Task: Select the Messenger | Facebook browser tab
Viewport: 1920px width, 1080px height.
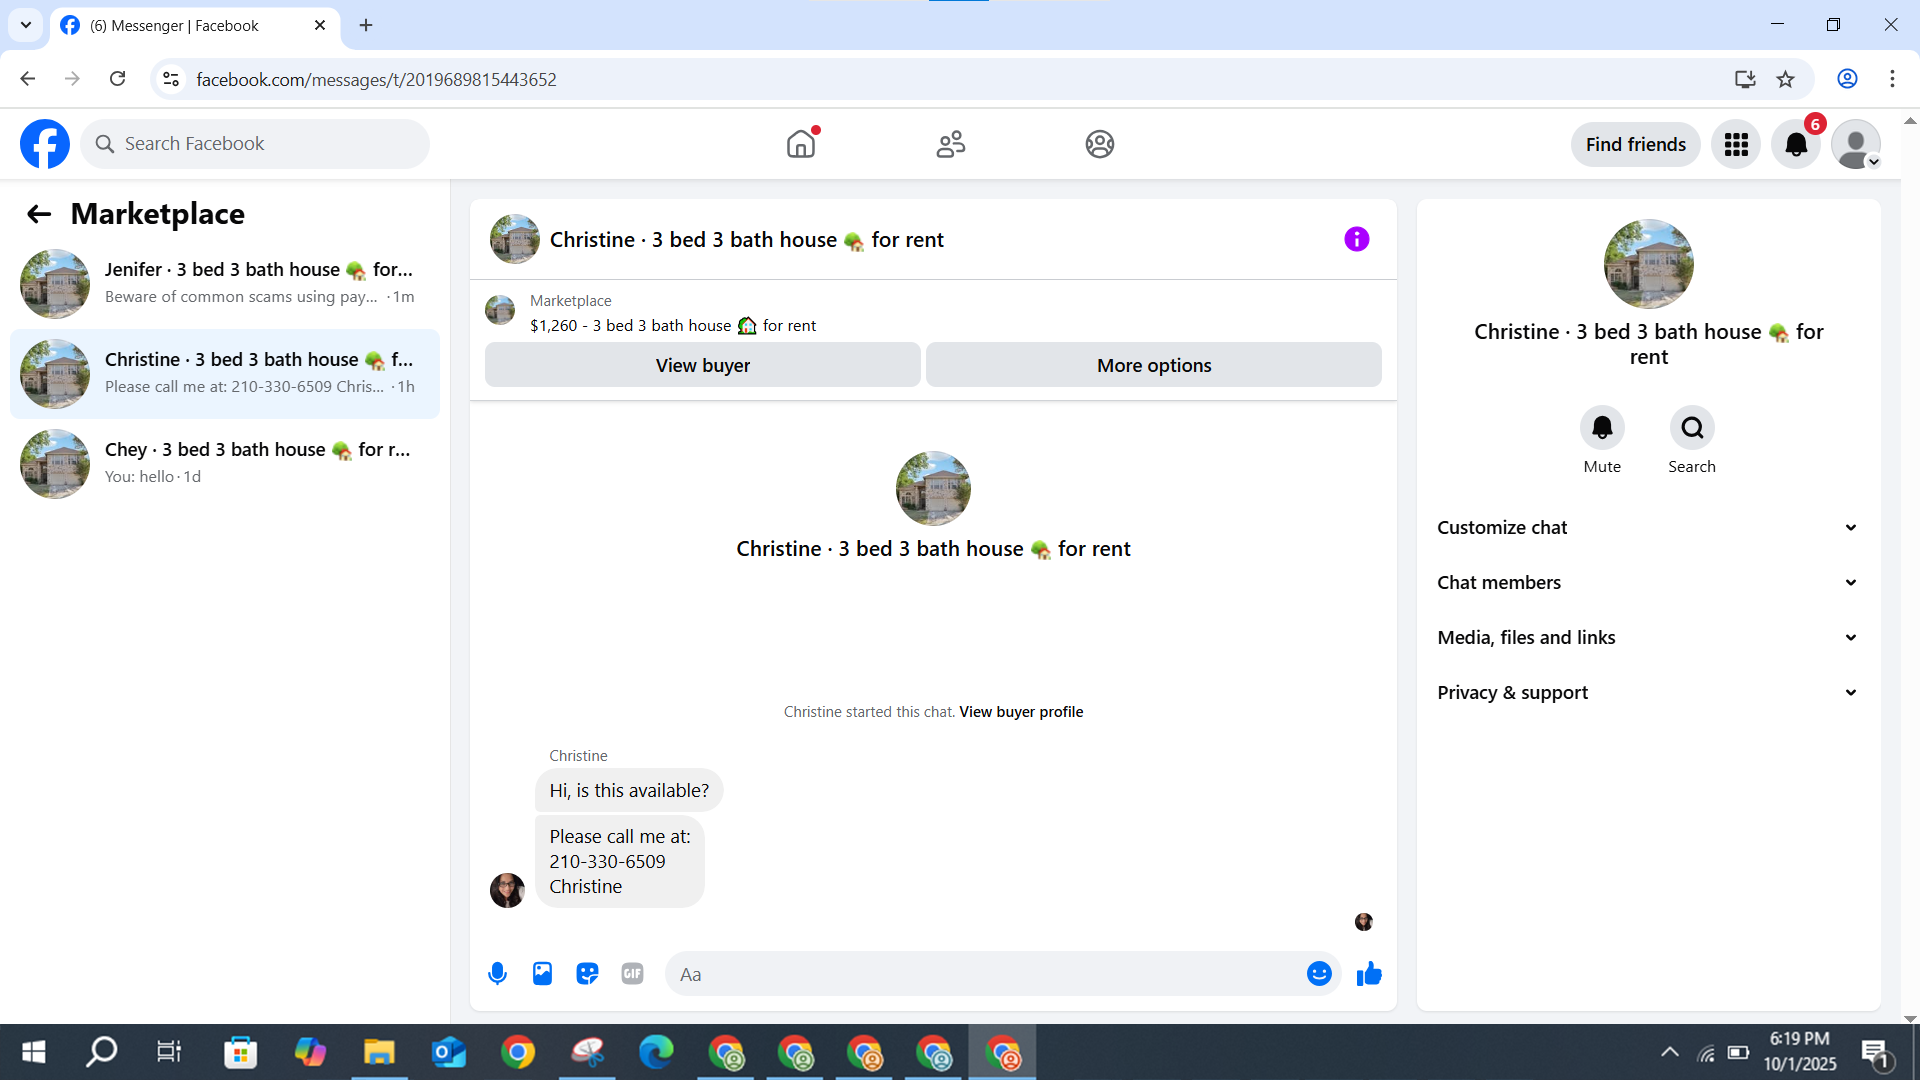Action: tap(195, 26)
